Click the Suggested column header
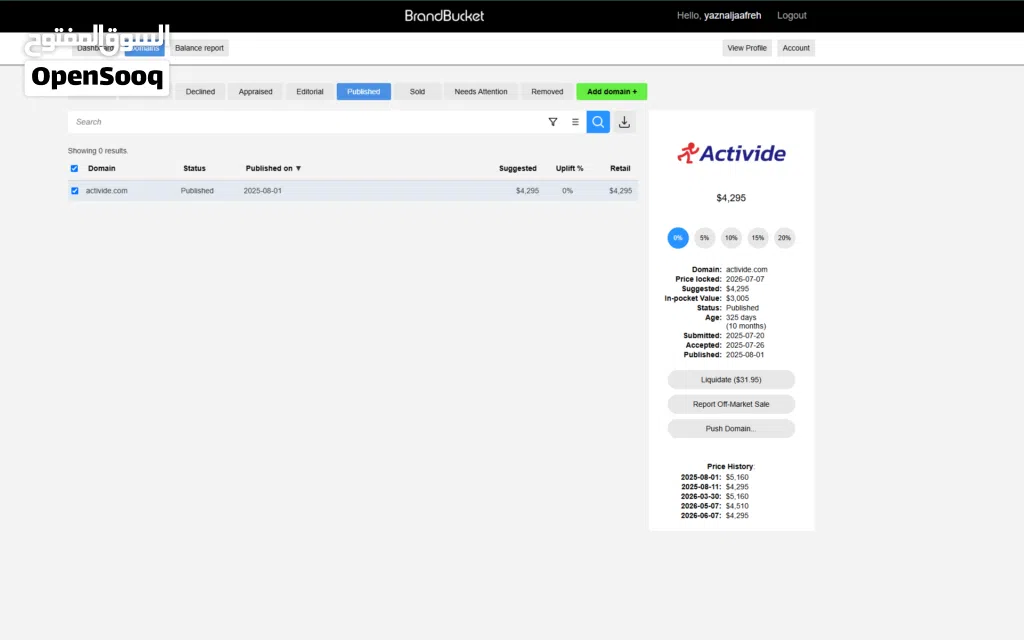The height and width of the screenshot is (640, 1024). (x=518, y=168)
